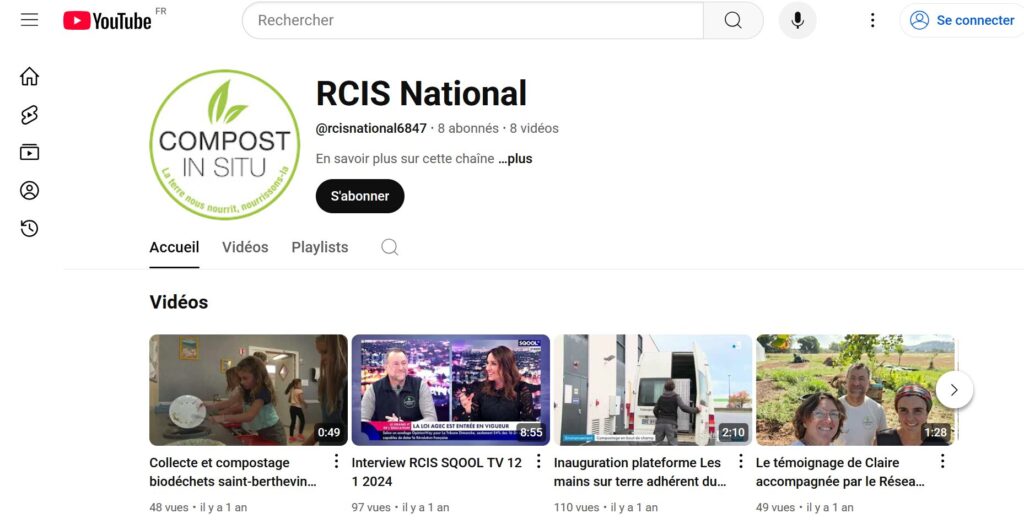Open 'Collecte et compostage biodéchets' video title

click(233, 472)
